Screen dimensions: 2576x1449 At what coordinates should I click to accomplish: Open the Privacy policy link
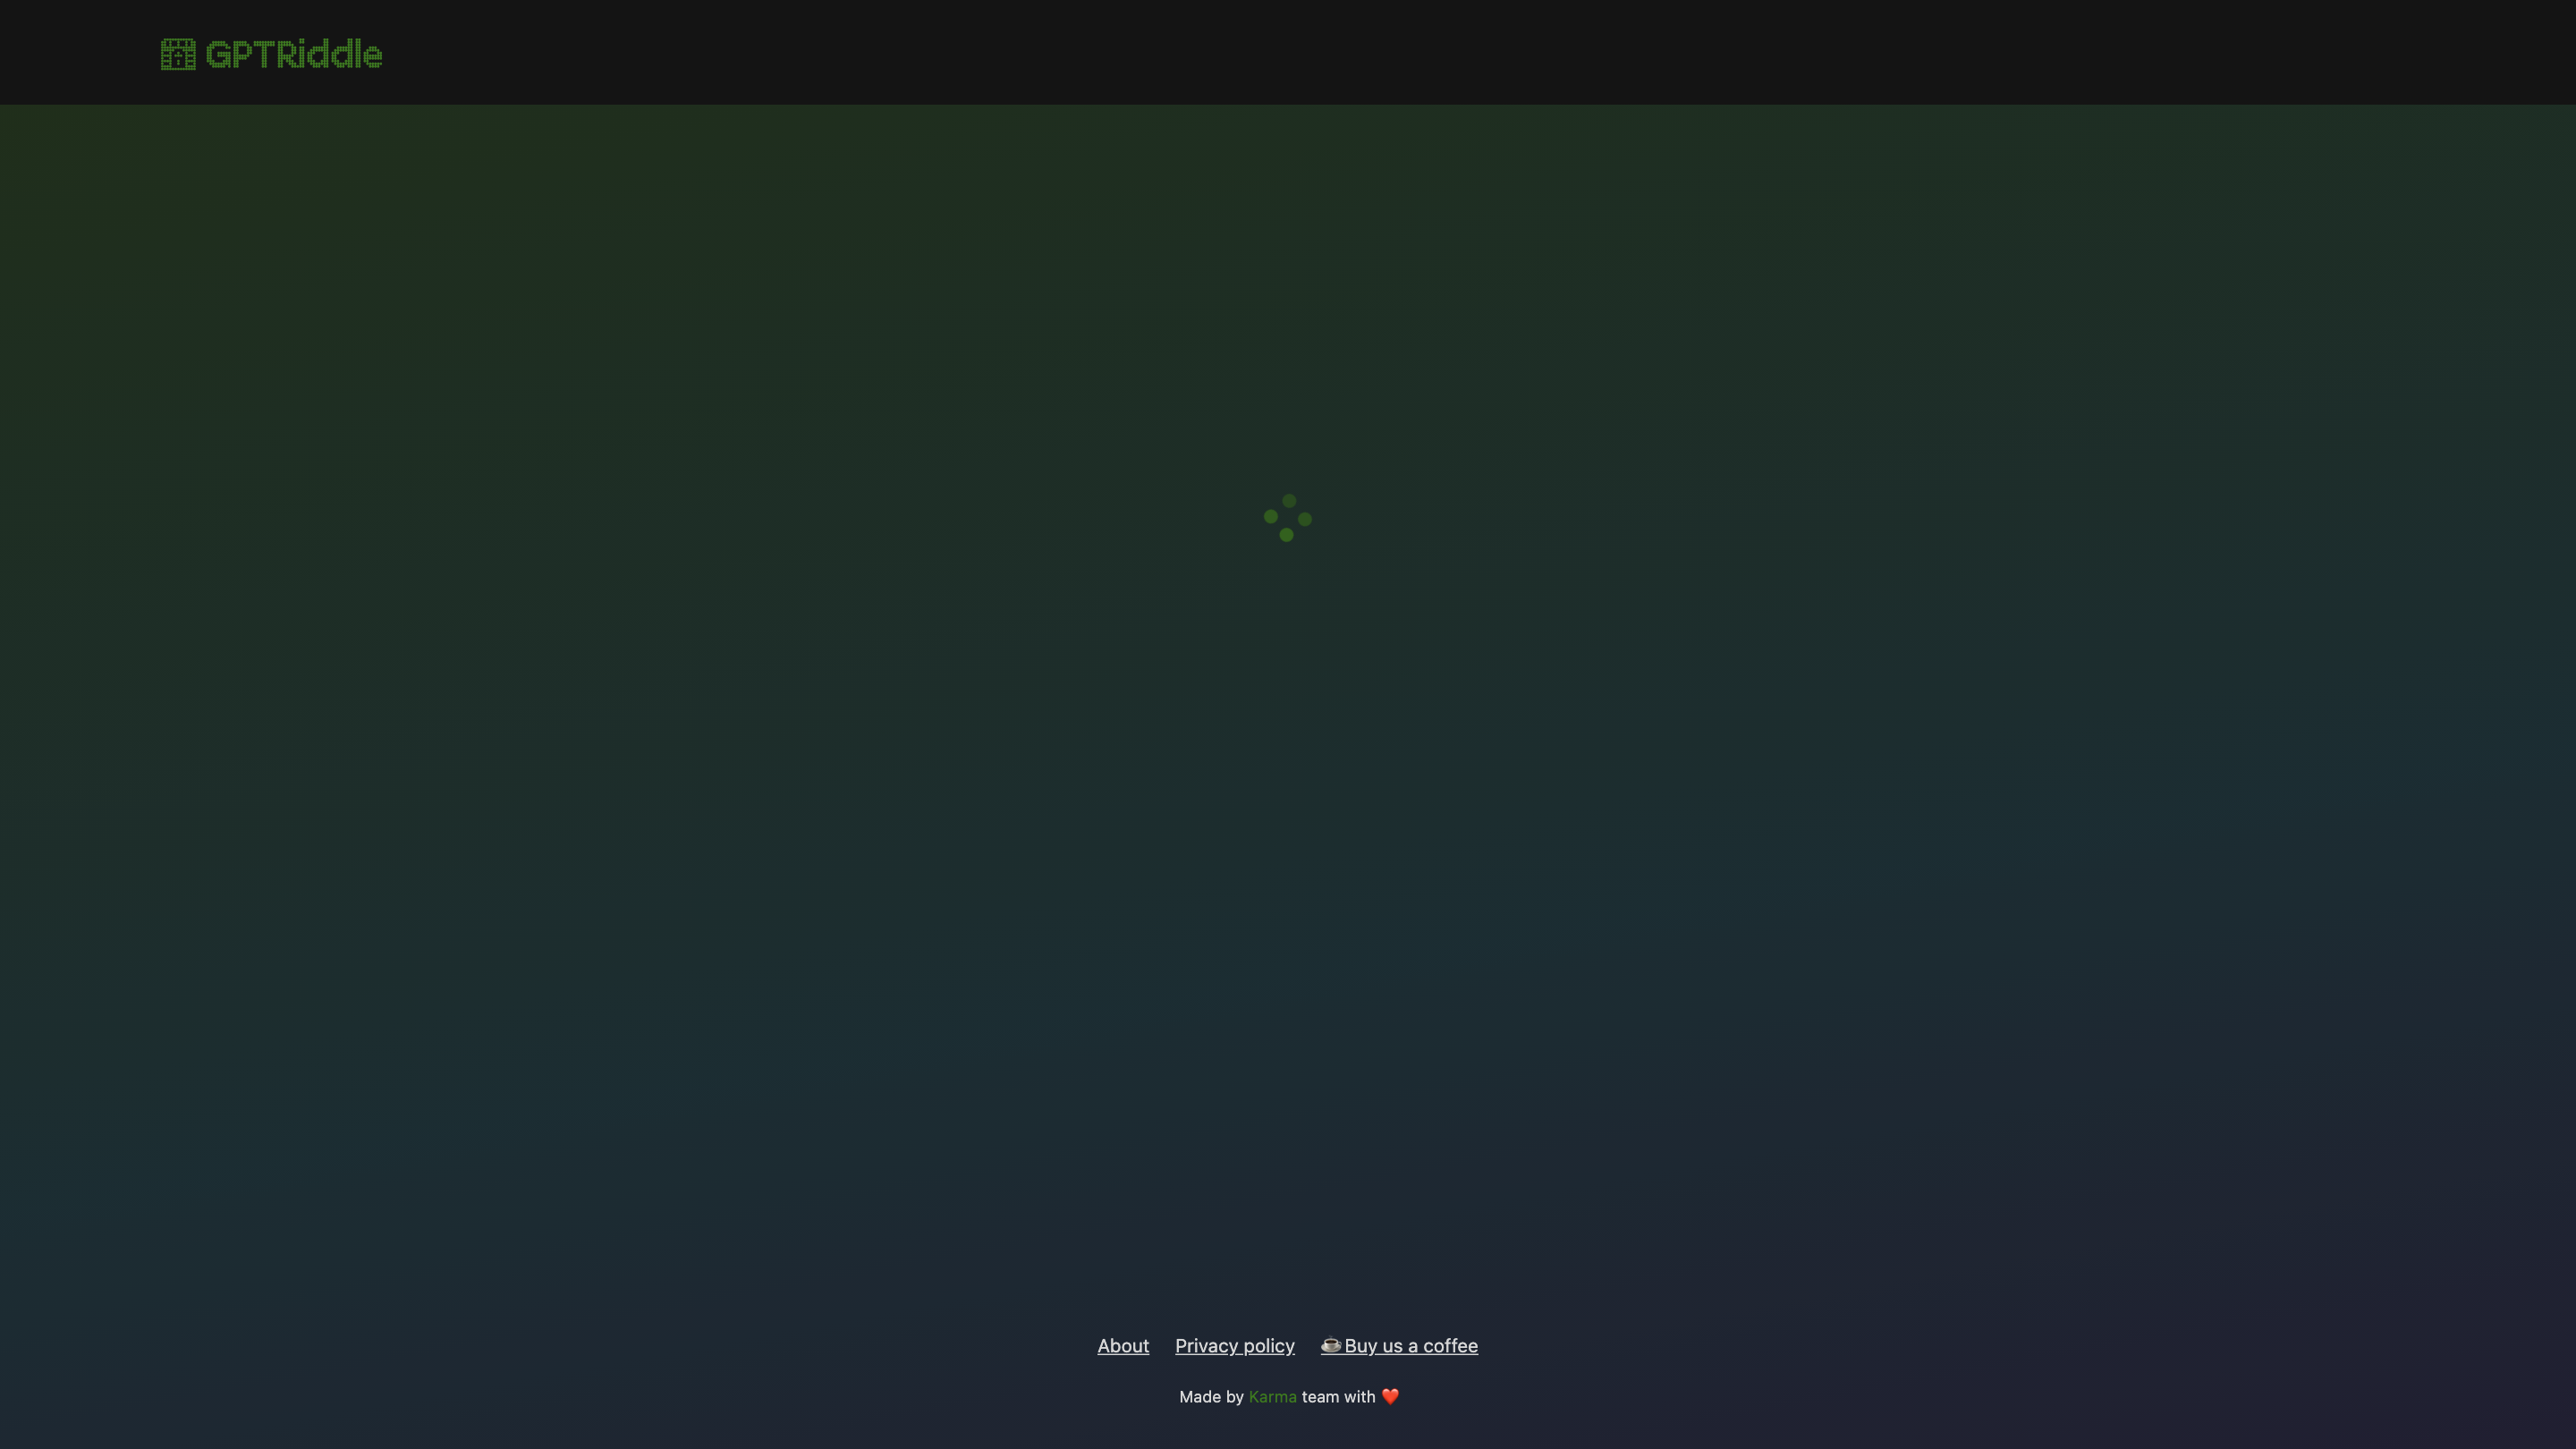tap(1234, 1345)
